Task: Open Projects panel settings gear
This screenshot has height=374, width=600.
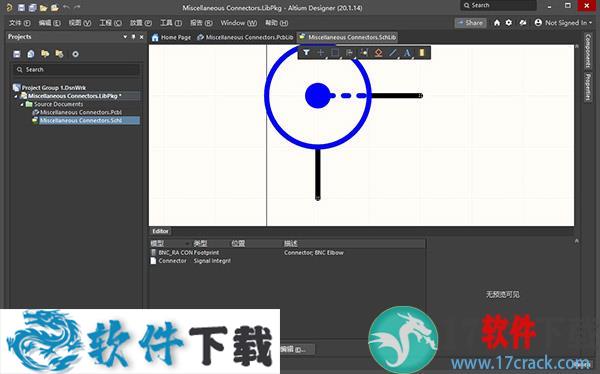Action: pyautogui.click(x=75, y=54)
